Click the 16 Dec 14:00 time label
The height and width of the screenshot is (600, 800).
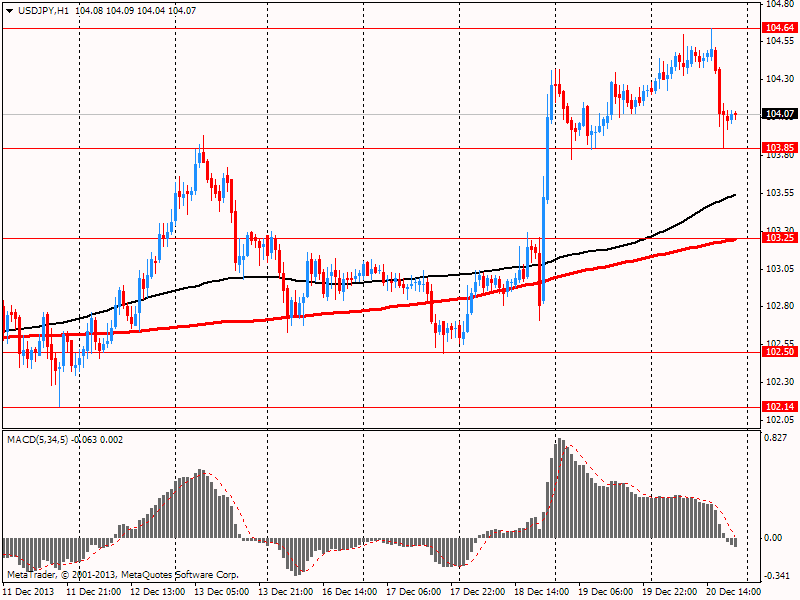349,591
